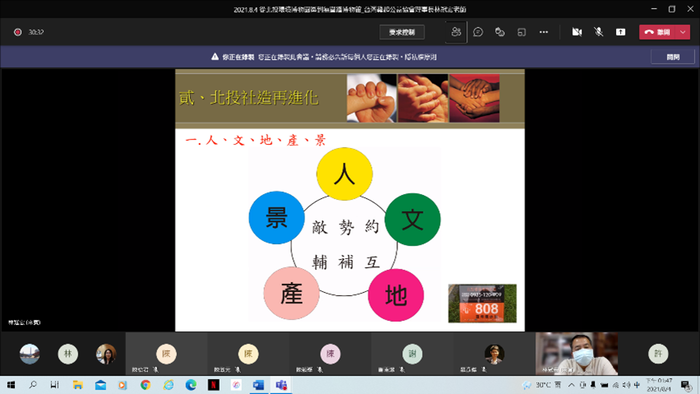Select the masked man video tile
The width and height of the screenshot is (700, 394).
(577, 353)
